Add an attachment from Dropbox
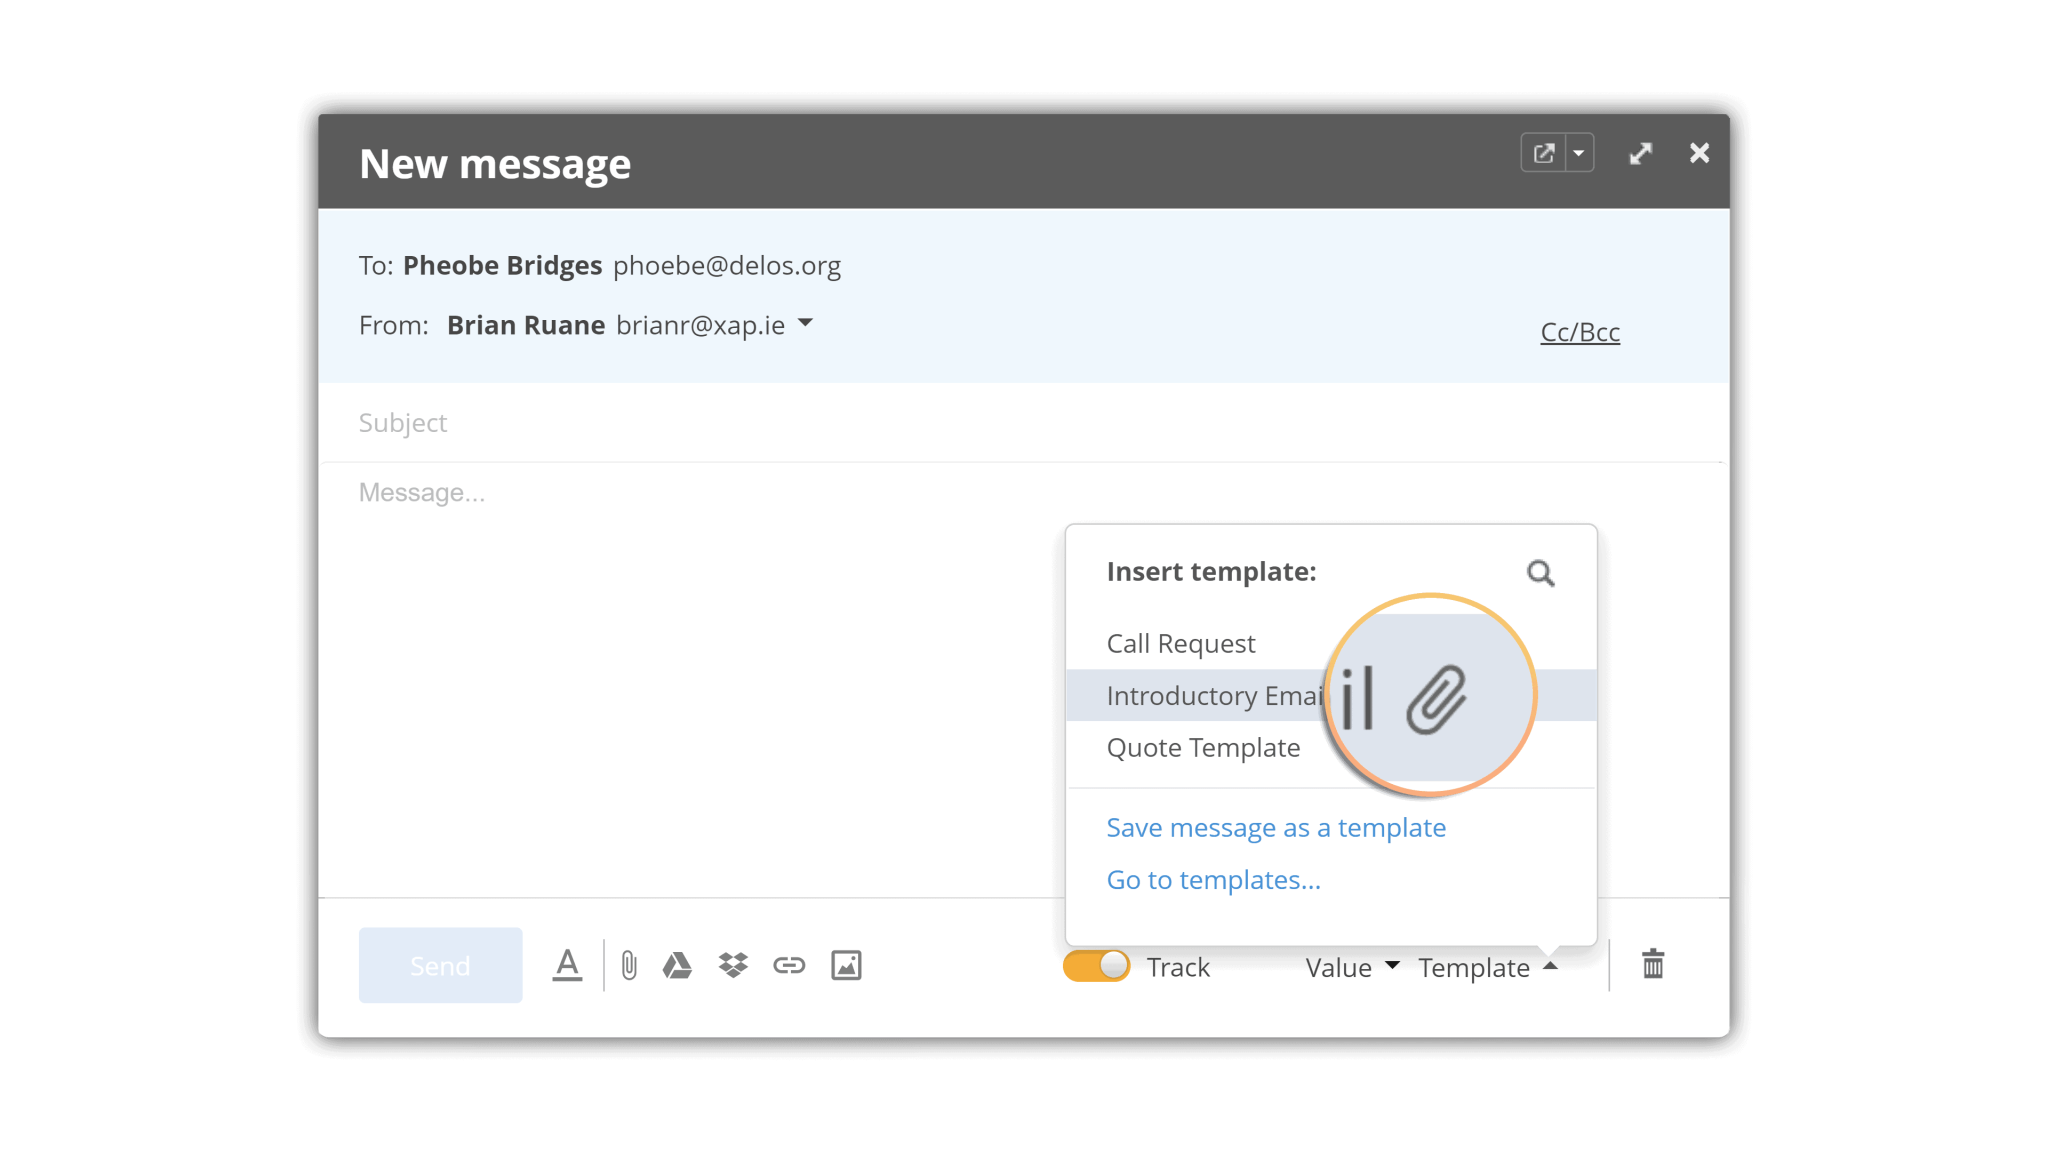This screenshot has height=1152, width=2048. pos(733,965)
